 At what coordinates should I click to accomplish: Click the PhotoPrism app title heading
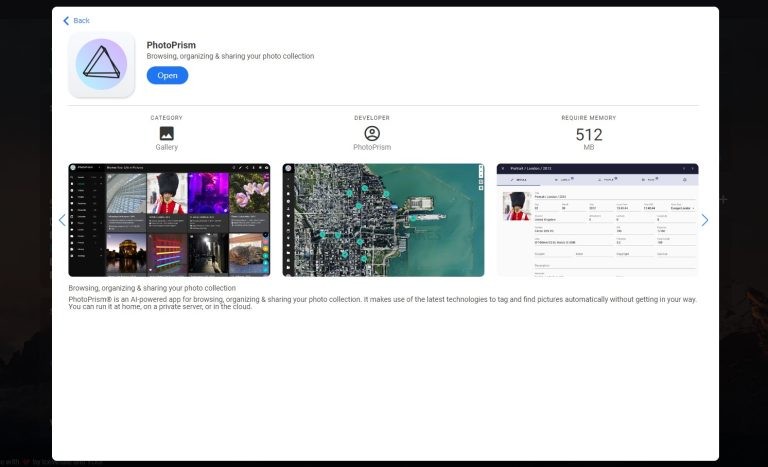(x=171, y=45)
